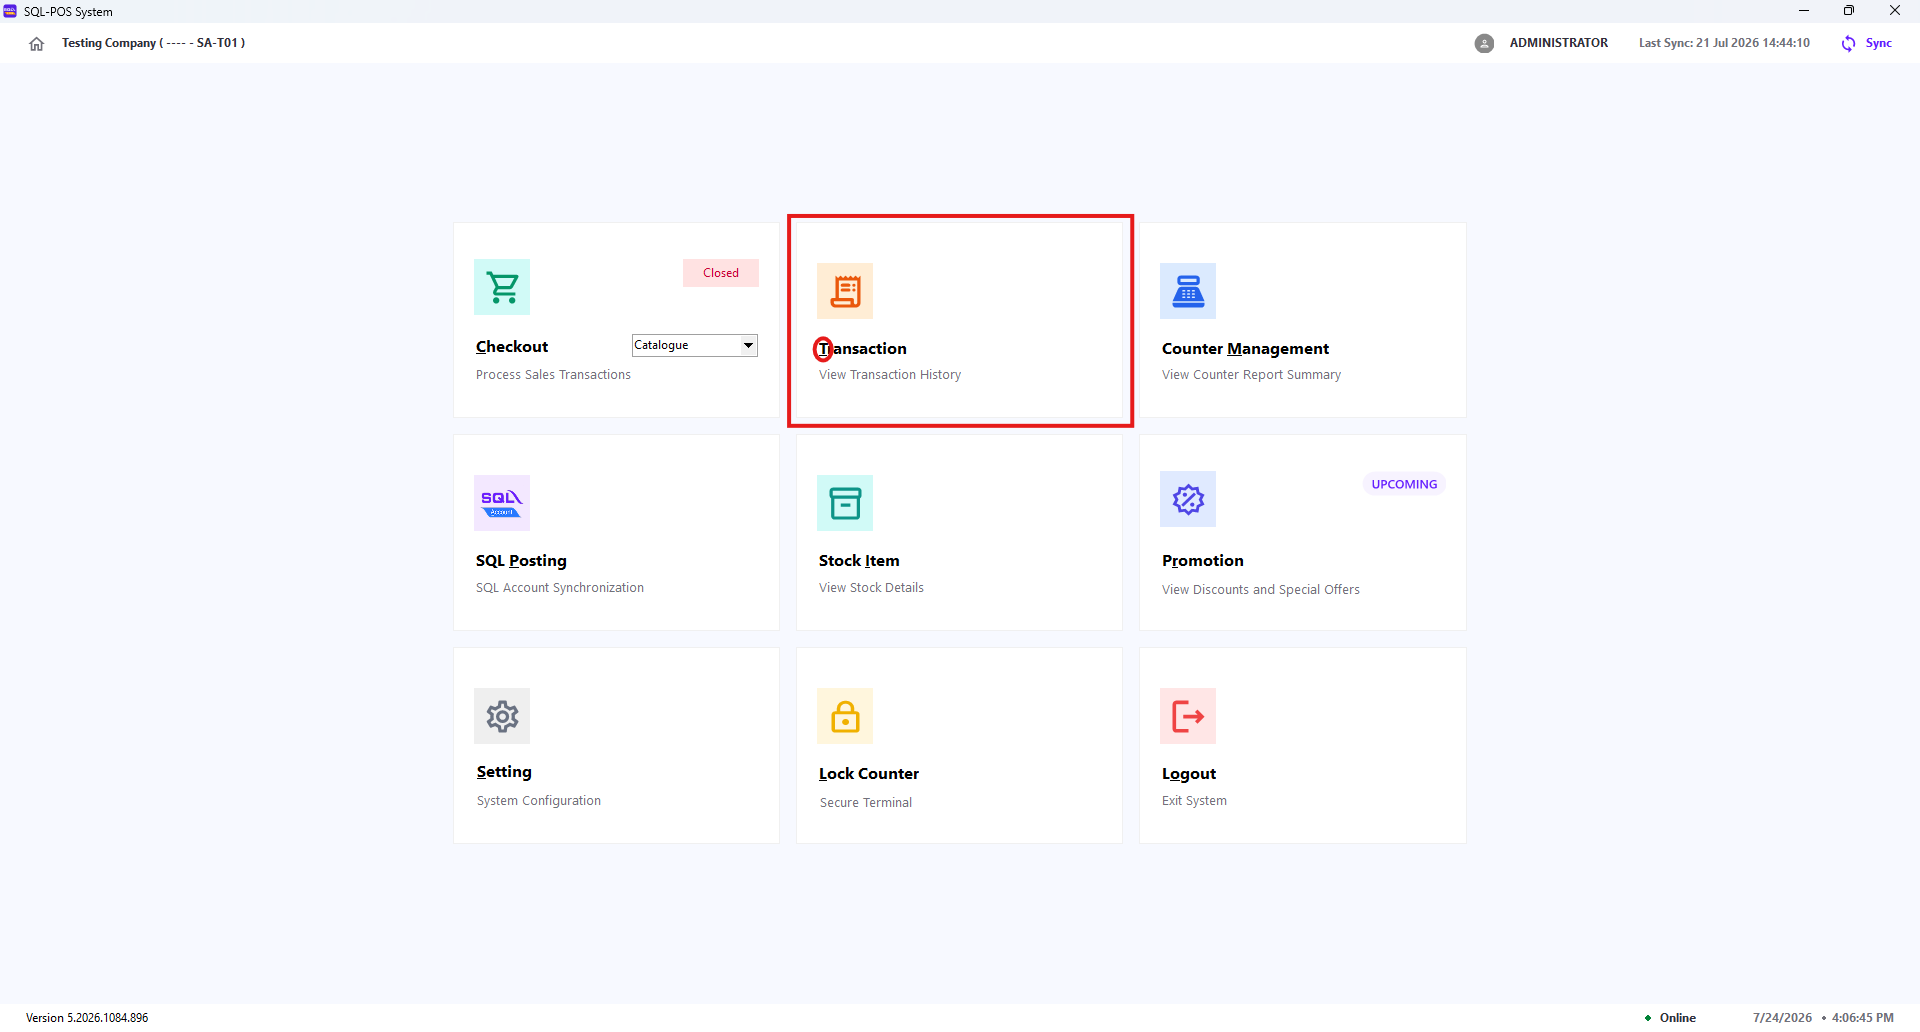Select the Catalogue combo box field

(695, 345)
